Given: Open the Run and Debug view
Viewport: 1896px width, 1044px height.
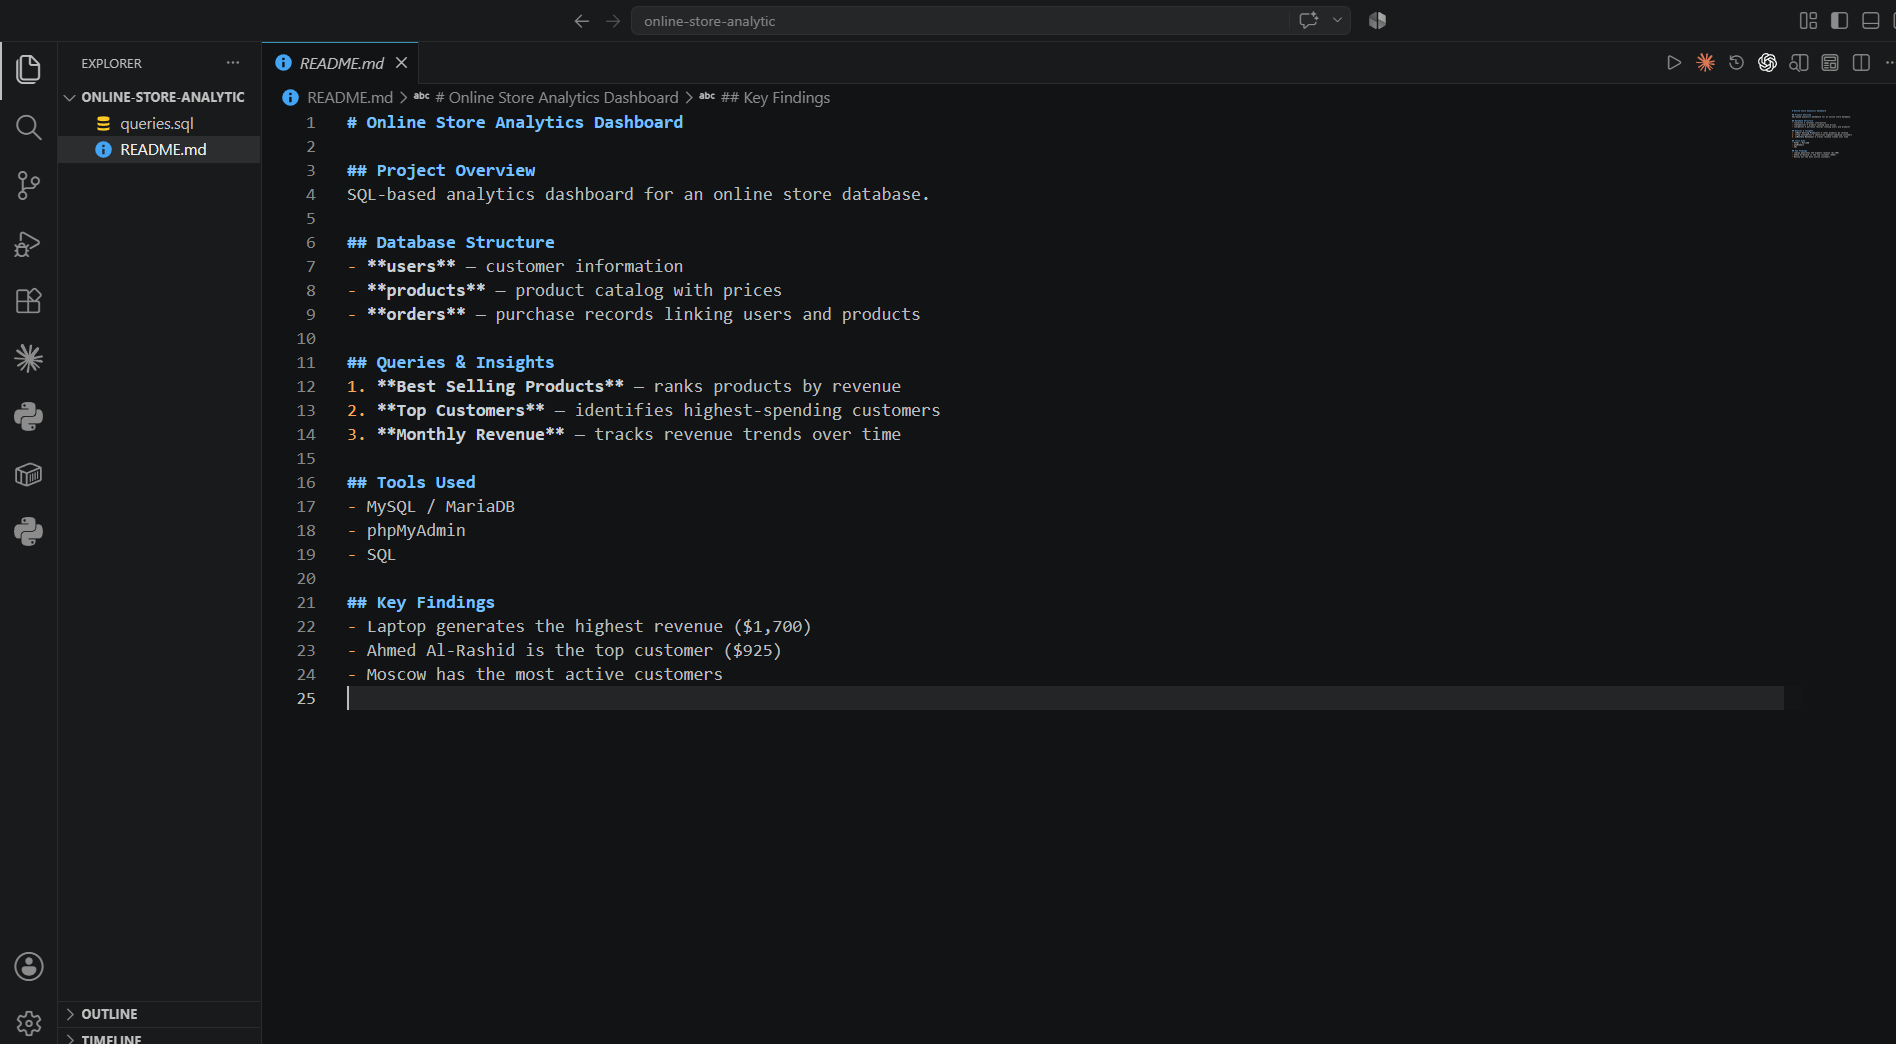Looking at the screenshot, I should coord(29,243).
